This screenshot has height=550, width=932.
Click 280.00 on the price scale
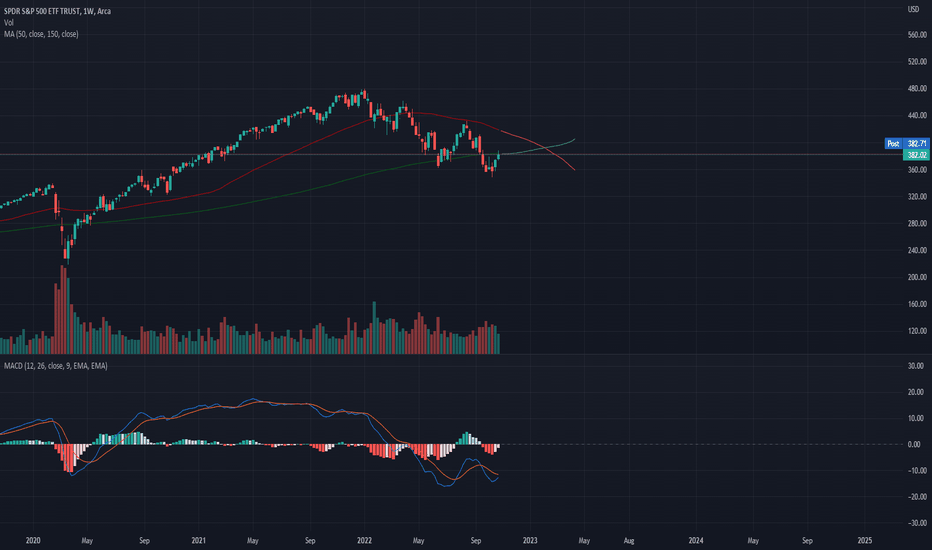click(917, 224)
